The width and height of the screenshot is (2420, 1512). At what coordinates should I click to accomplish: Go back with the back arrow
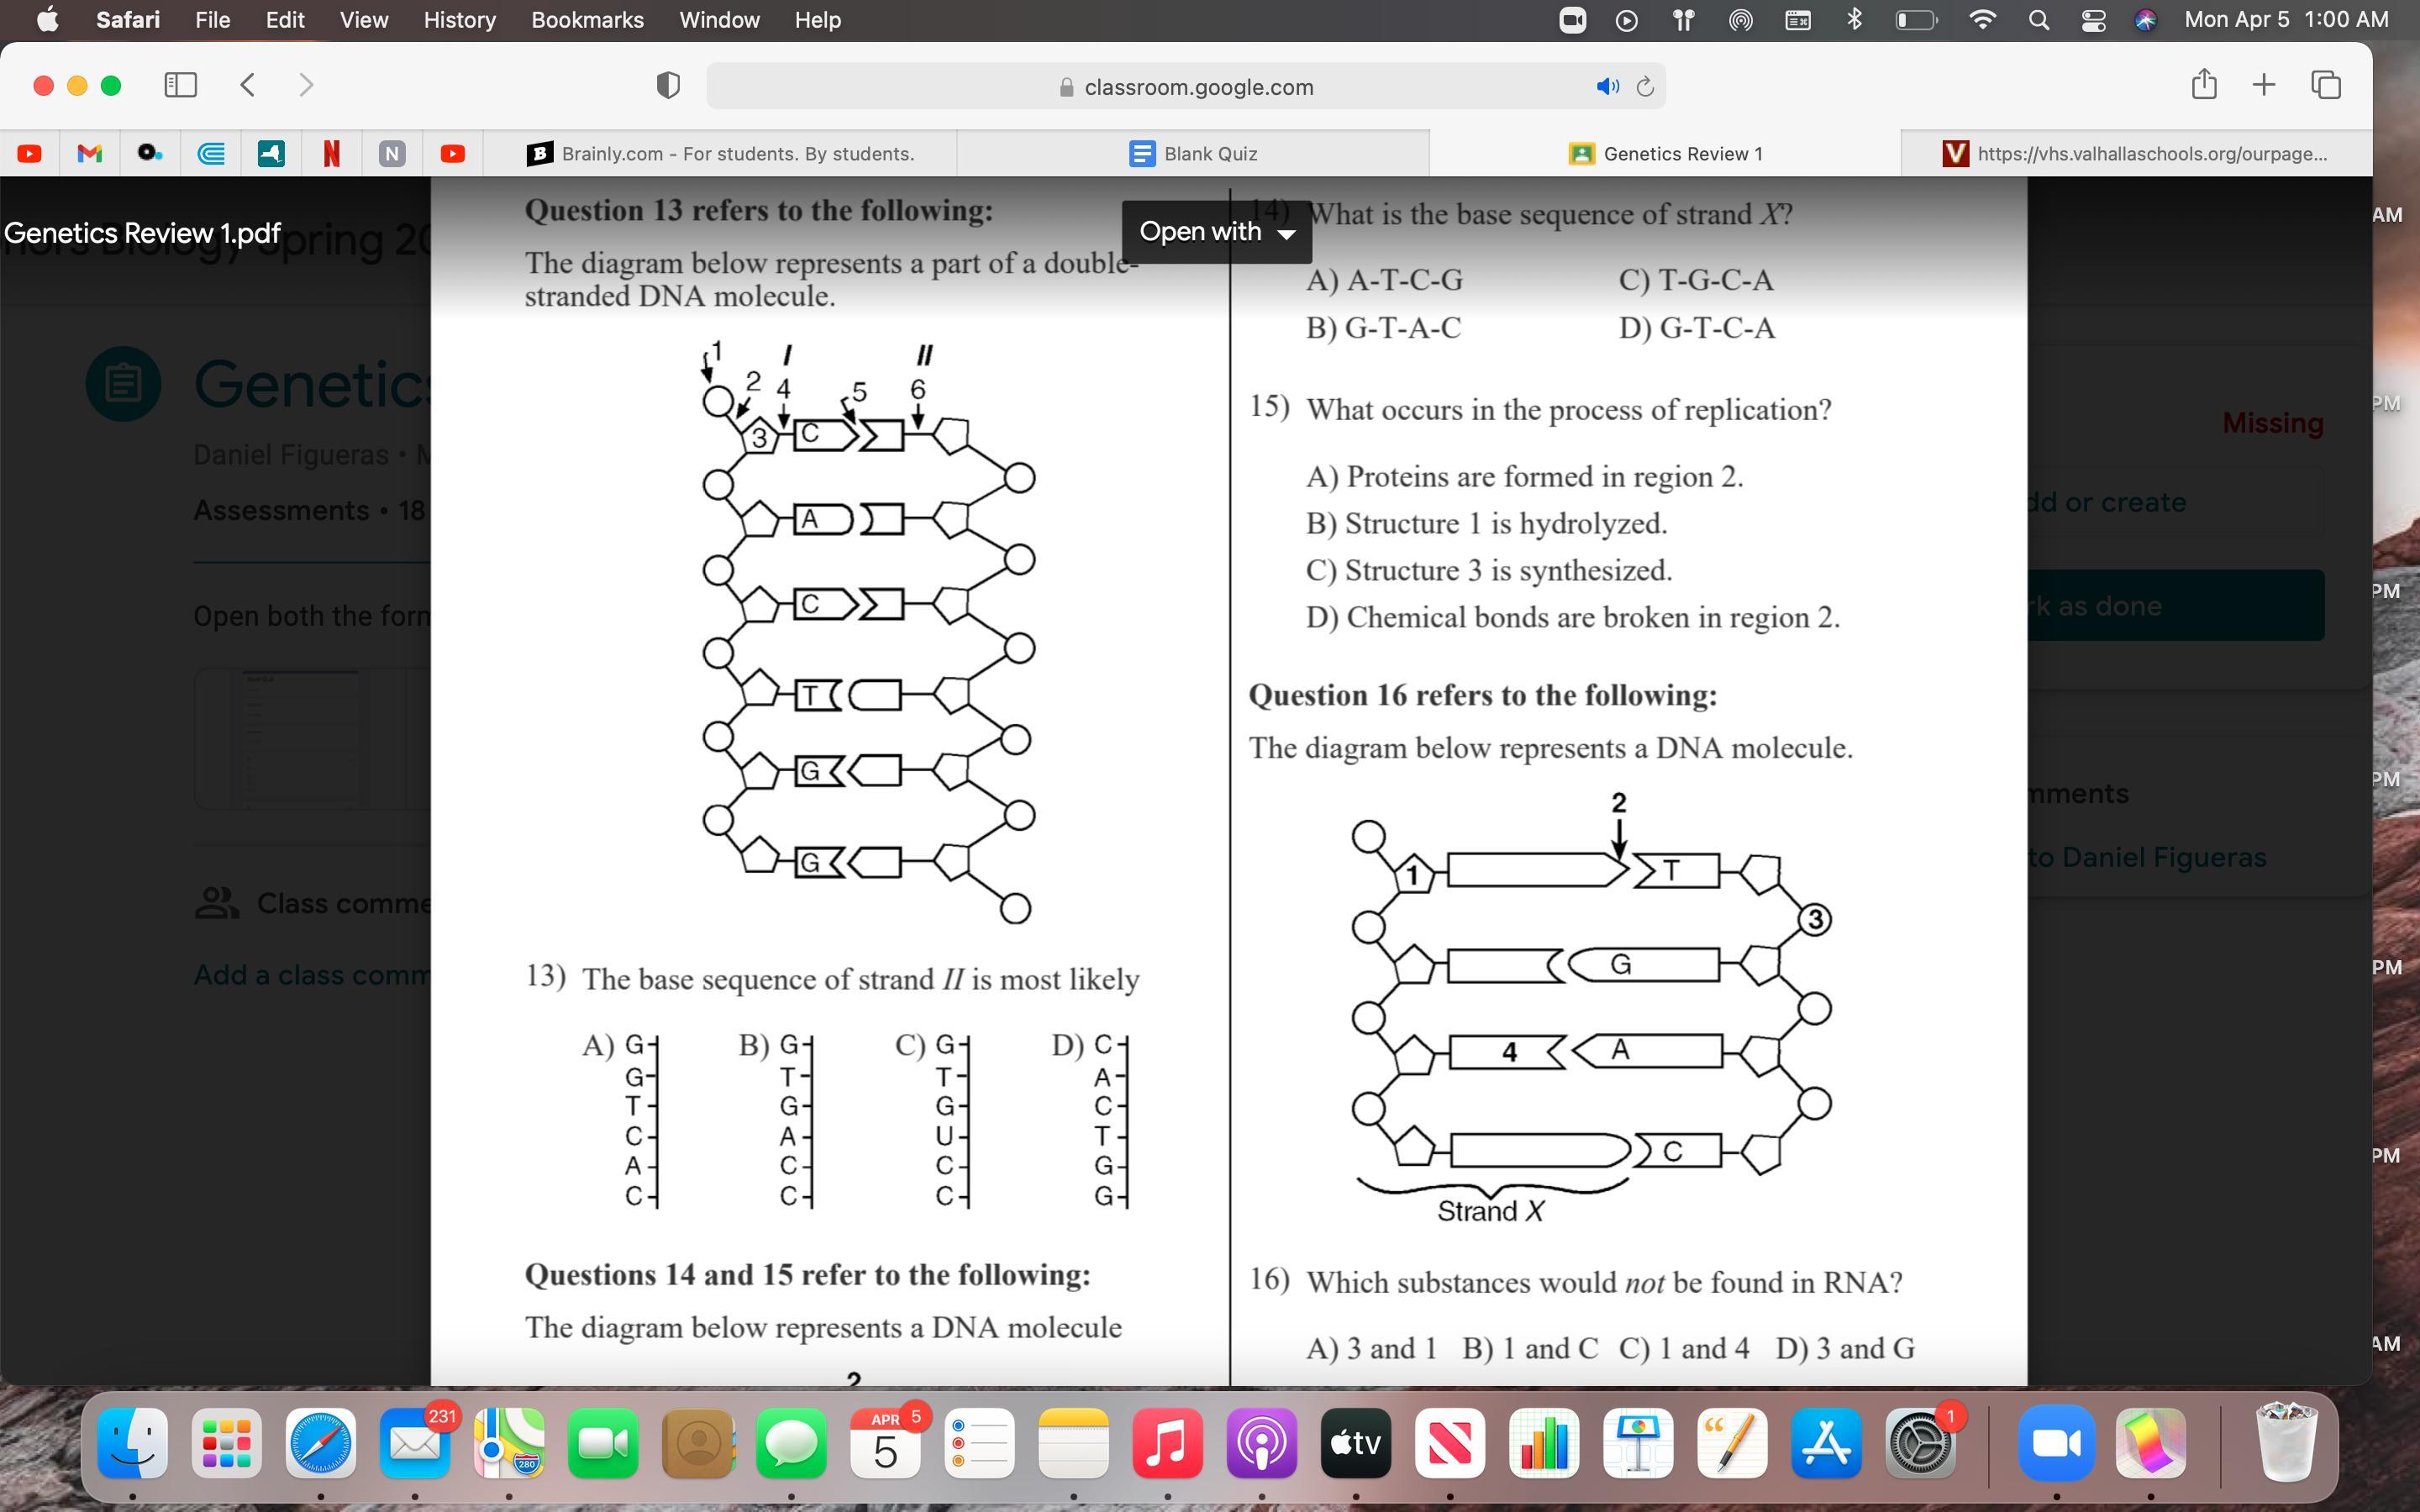click(x=248, y=85)
